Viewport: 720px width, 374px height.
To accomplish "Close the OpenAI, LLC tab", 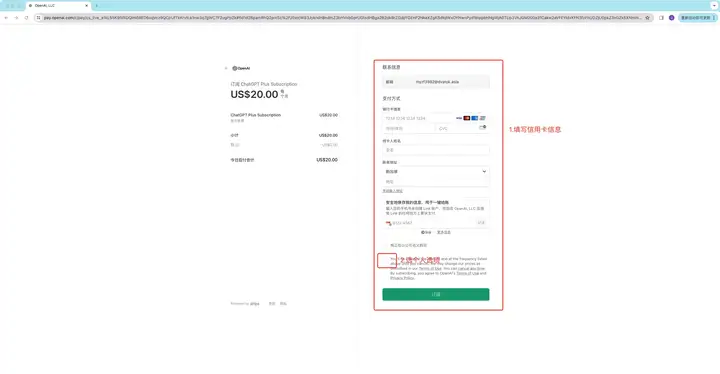I will coord(86,6).
